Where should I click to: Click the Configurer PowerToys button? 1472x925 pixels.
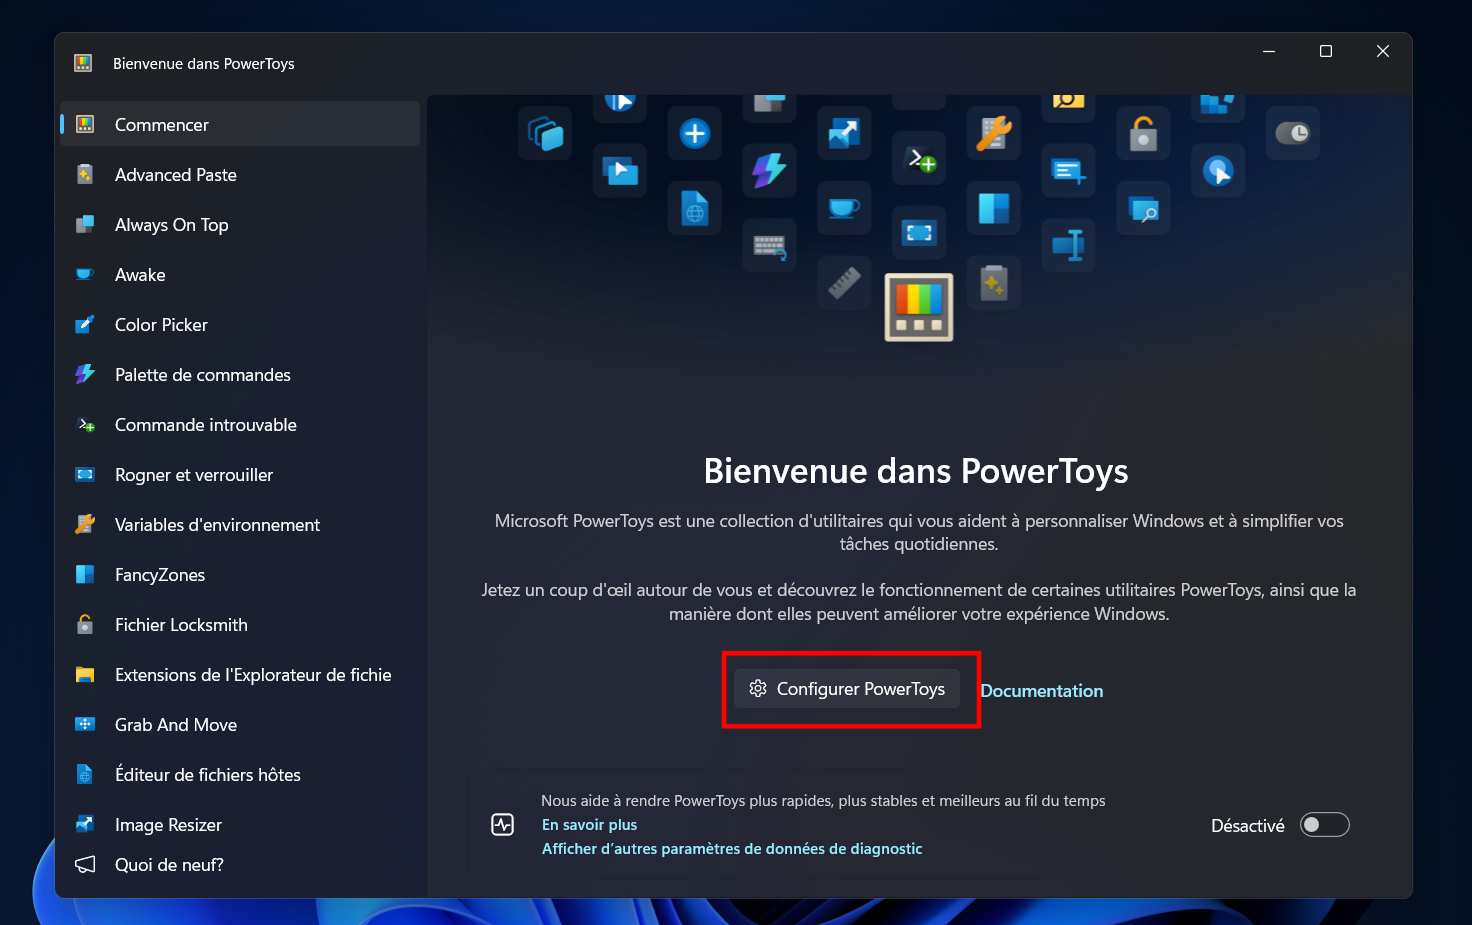[847, 689]
